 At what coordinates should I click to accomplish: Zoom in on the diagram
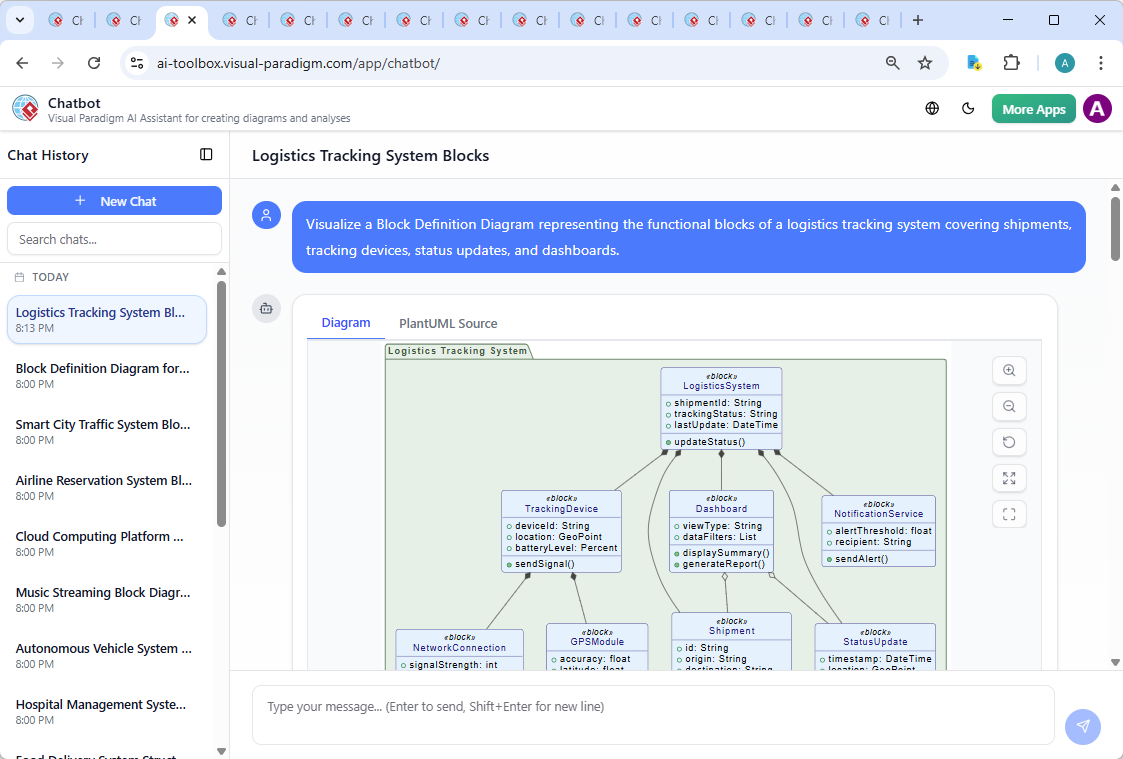[x=1009, y=370]
